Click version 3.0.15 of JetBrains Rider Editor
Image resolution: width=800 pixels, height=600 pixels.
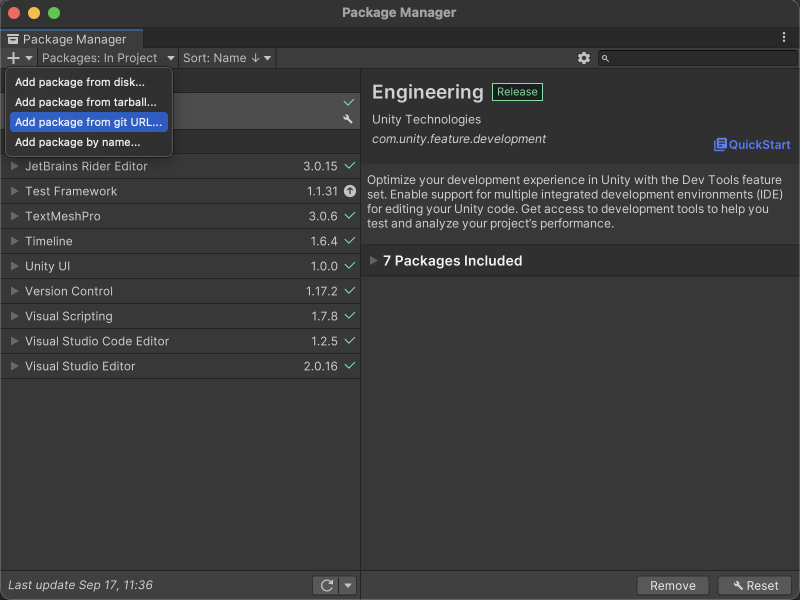pyautogui.click(x=320, y=166)
